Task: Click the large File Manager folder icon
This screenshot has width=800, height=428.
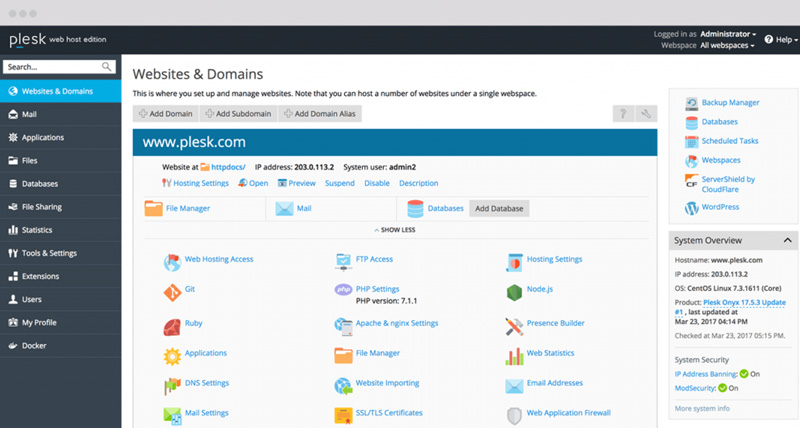Action: (x=154, y=208)
